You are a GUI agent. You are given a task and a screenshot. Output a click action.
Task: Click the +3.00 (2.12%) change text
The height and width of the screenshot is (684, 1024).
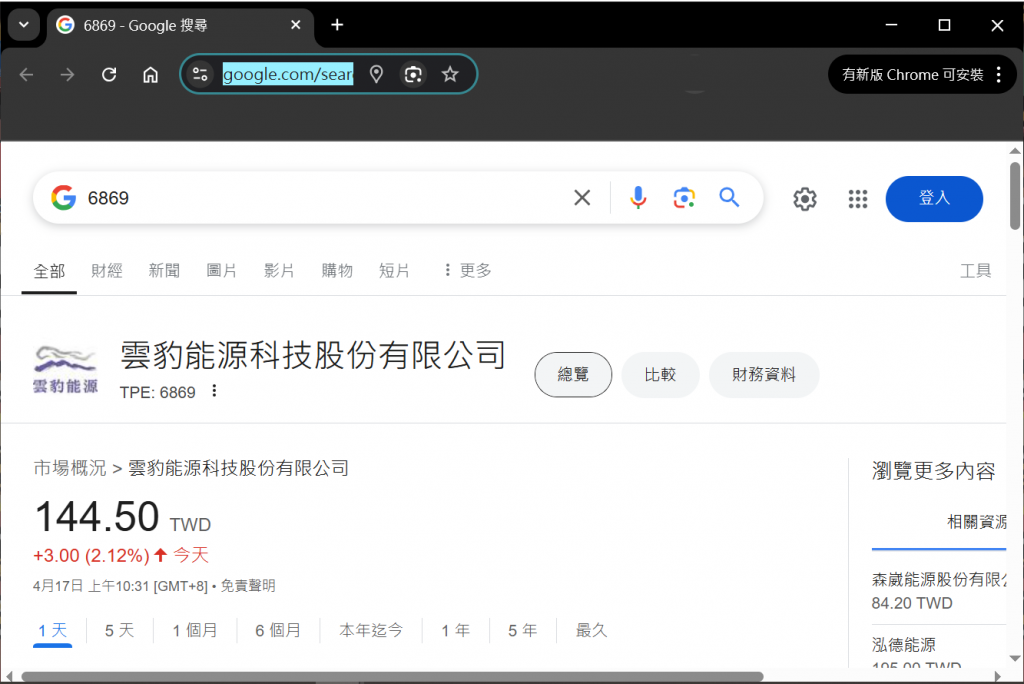(x=91, y=556)
